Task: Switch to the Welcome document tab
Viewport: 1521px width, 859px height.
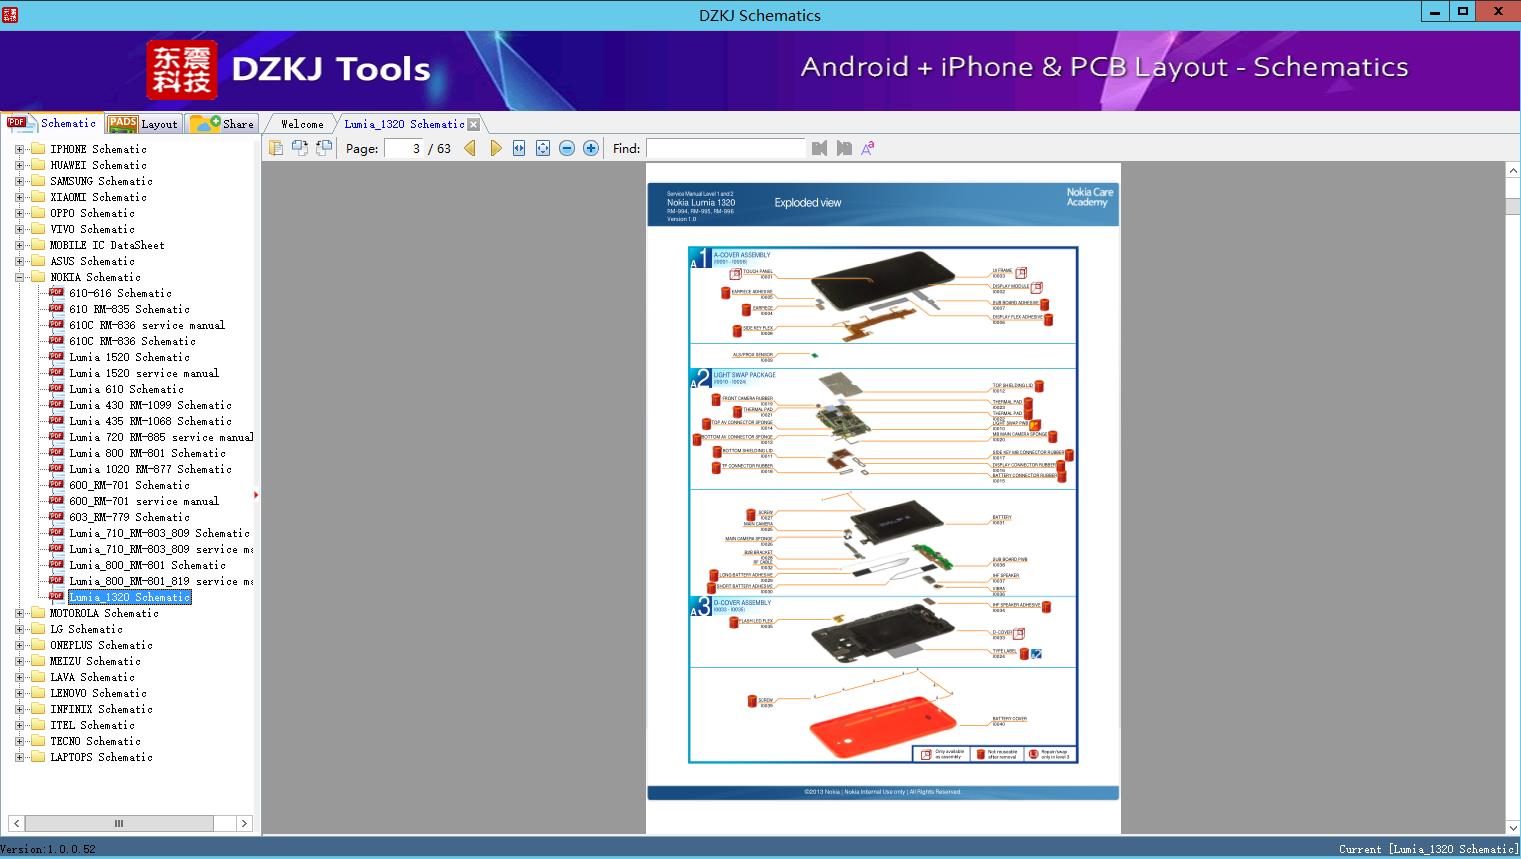Action: (302, 124)
